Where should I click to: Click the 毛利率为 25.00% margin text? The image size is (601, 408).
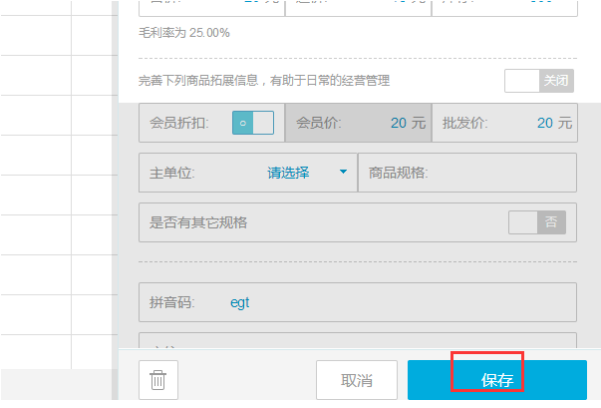click(x=185, y=33)
